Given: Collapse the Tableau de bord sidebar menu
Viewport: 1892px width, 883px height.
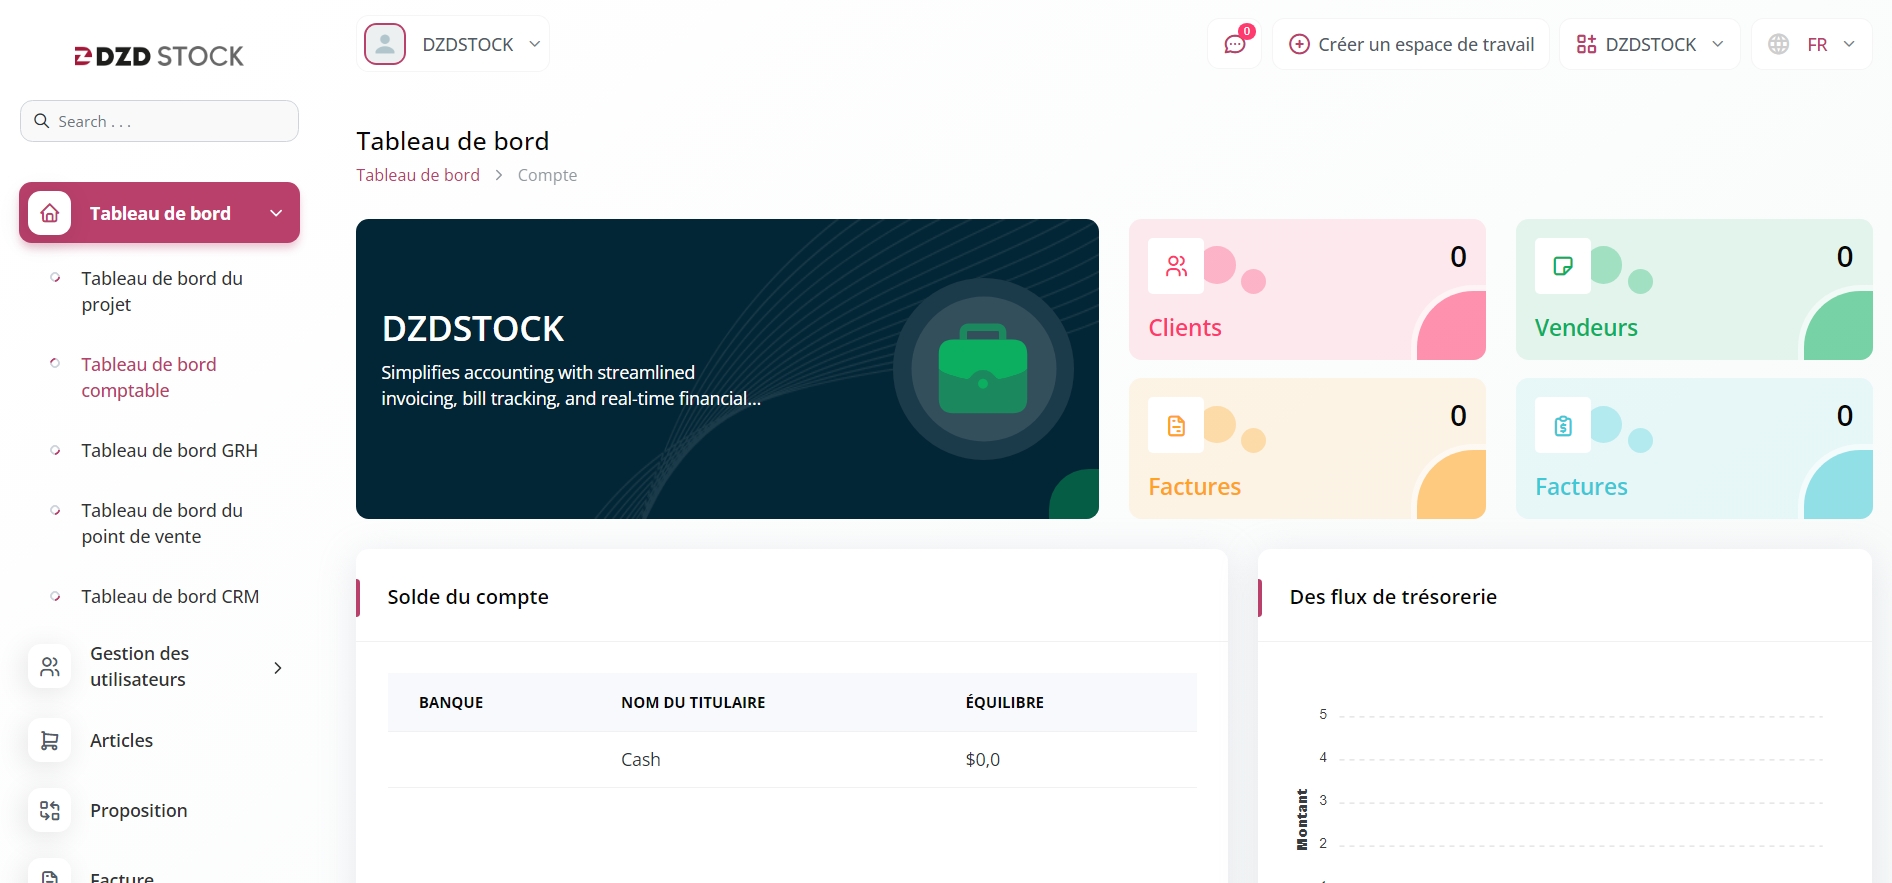Looking at the screenshot, I should pyautogui.click(x=276, y=213).
